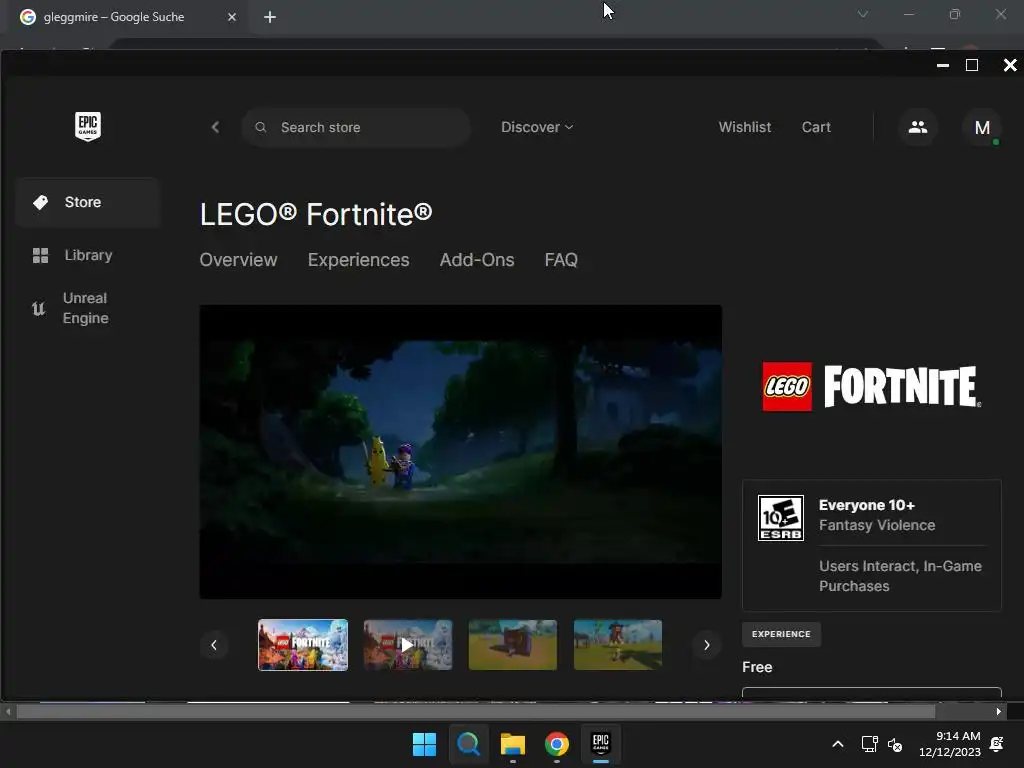Viewport: 1024px width, 768px height.
Task: Click the LEGO Fortnite logo image
Action: (x=872, y=387)
